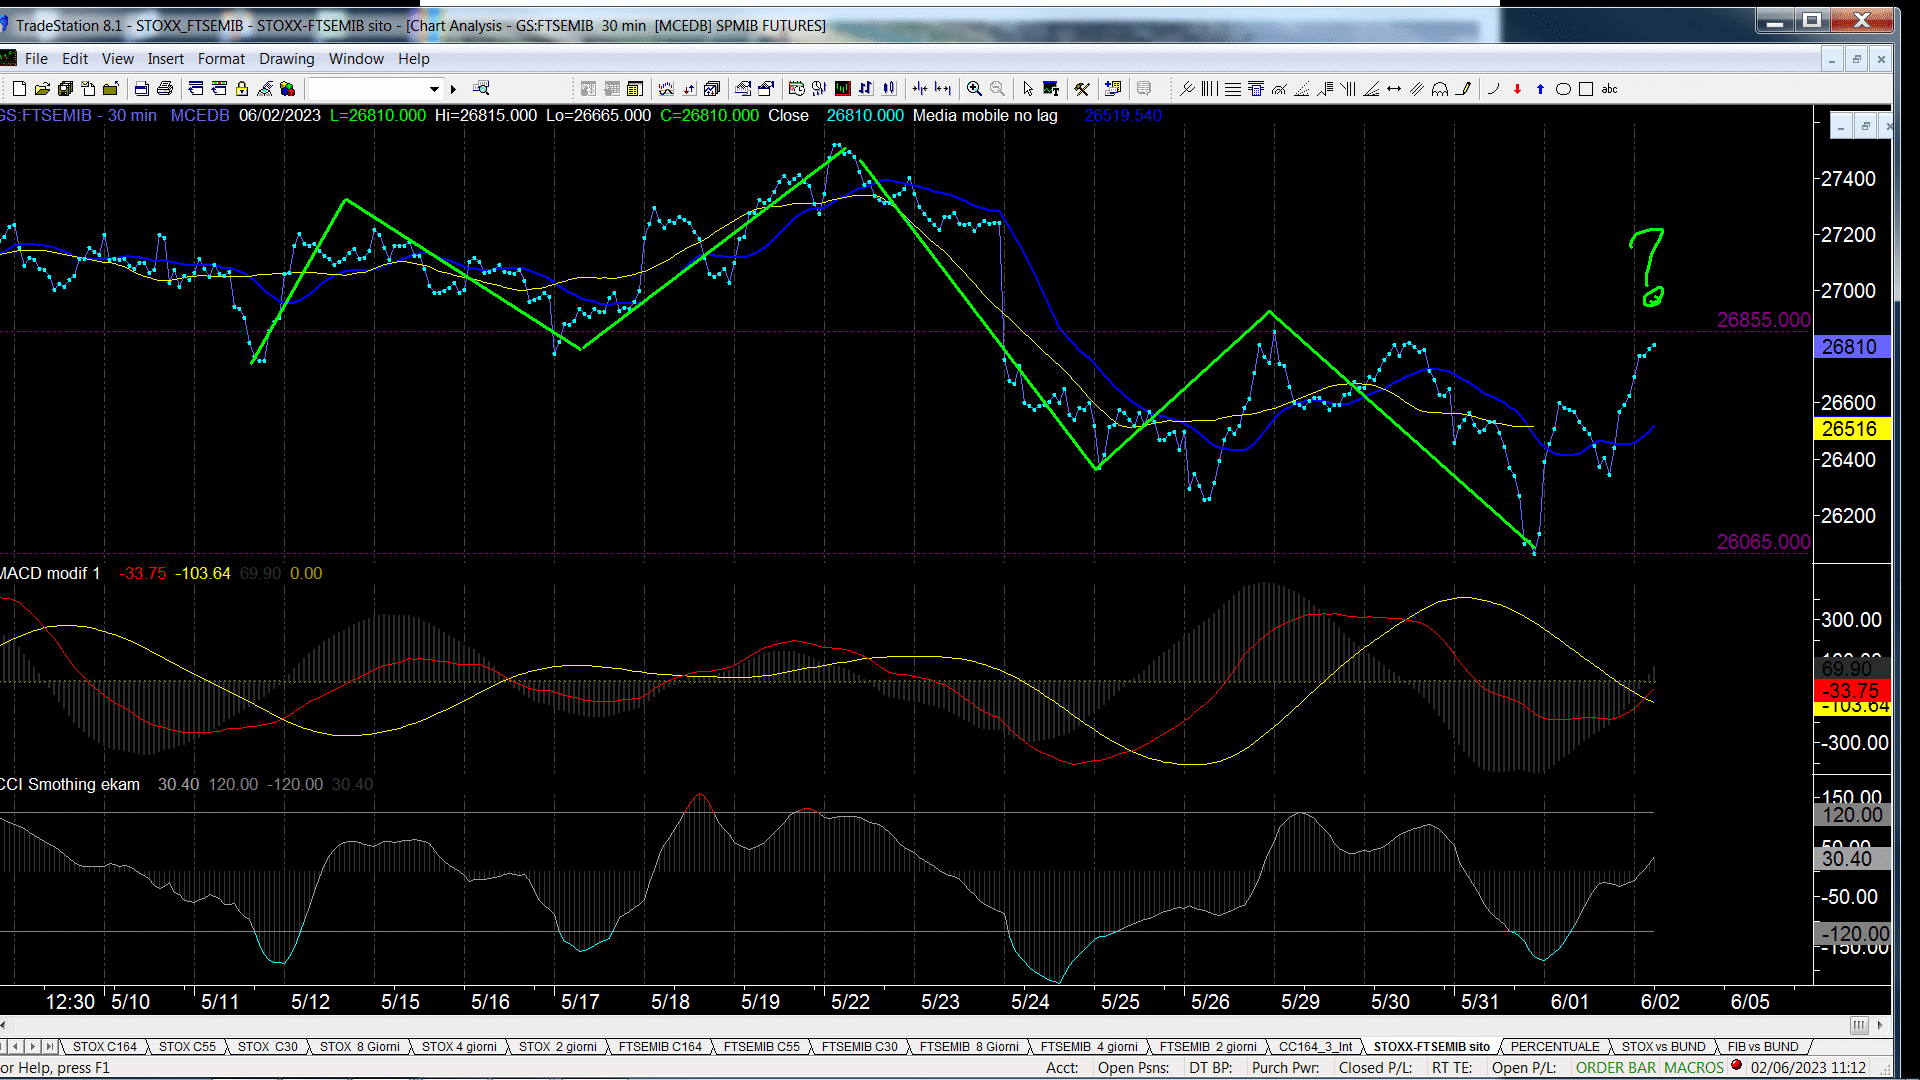Select the double-headed horizontal arrow tool

(x=1394, y=89)
